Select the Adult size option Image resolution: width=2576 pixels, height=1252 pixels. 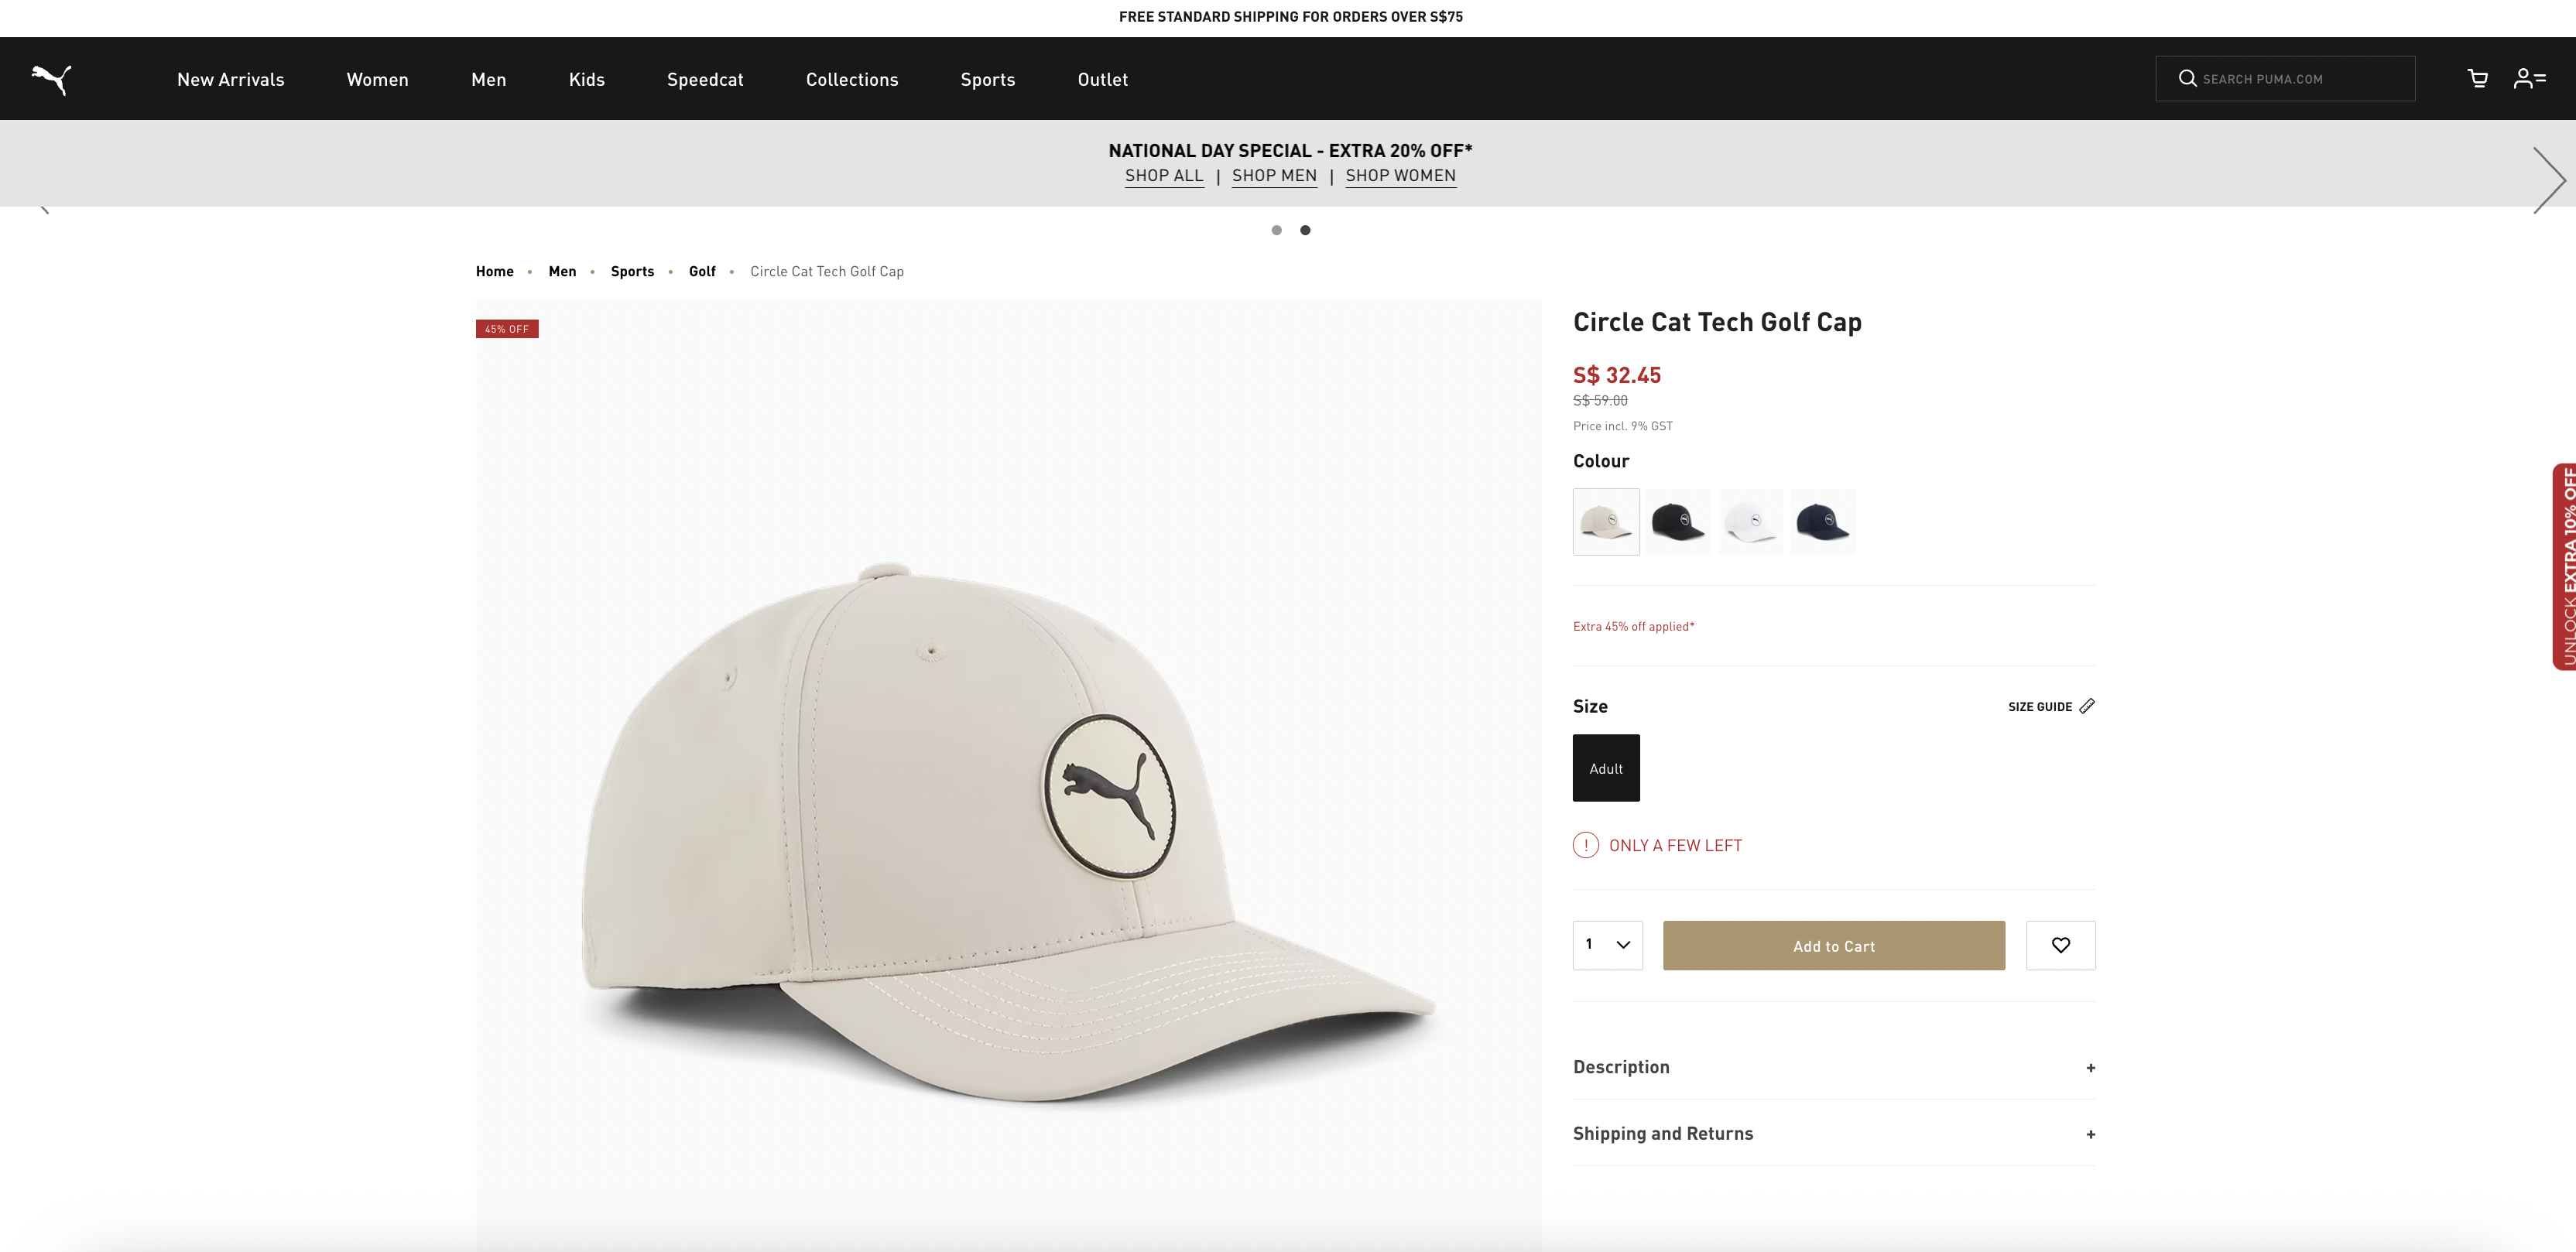coord(1606,768)
